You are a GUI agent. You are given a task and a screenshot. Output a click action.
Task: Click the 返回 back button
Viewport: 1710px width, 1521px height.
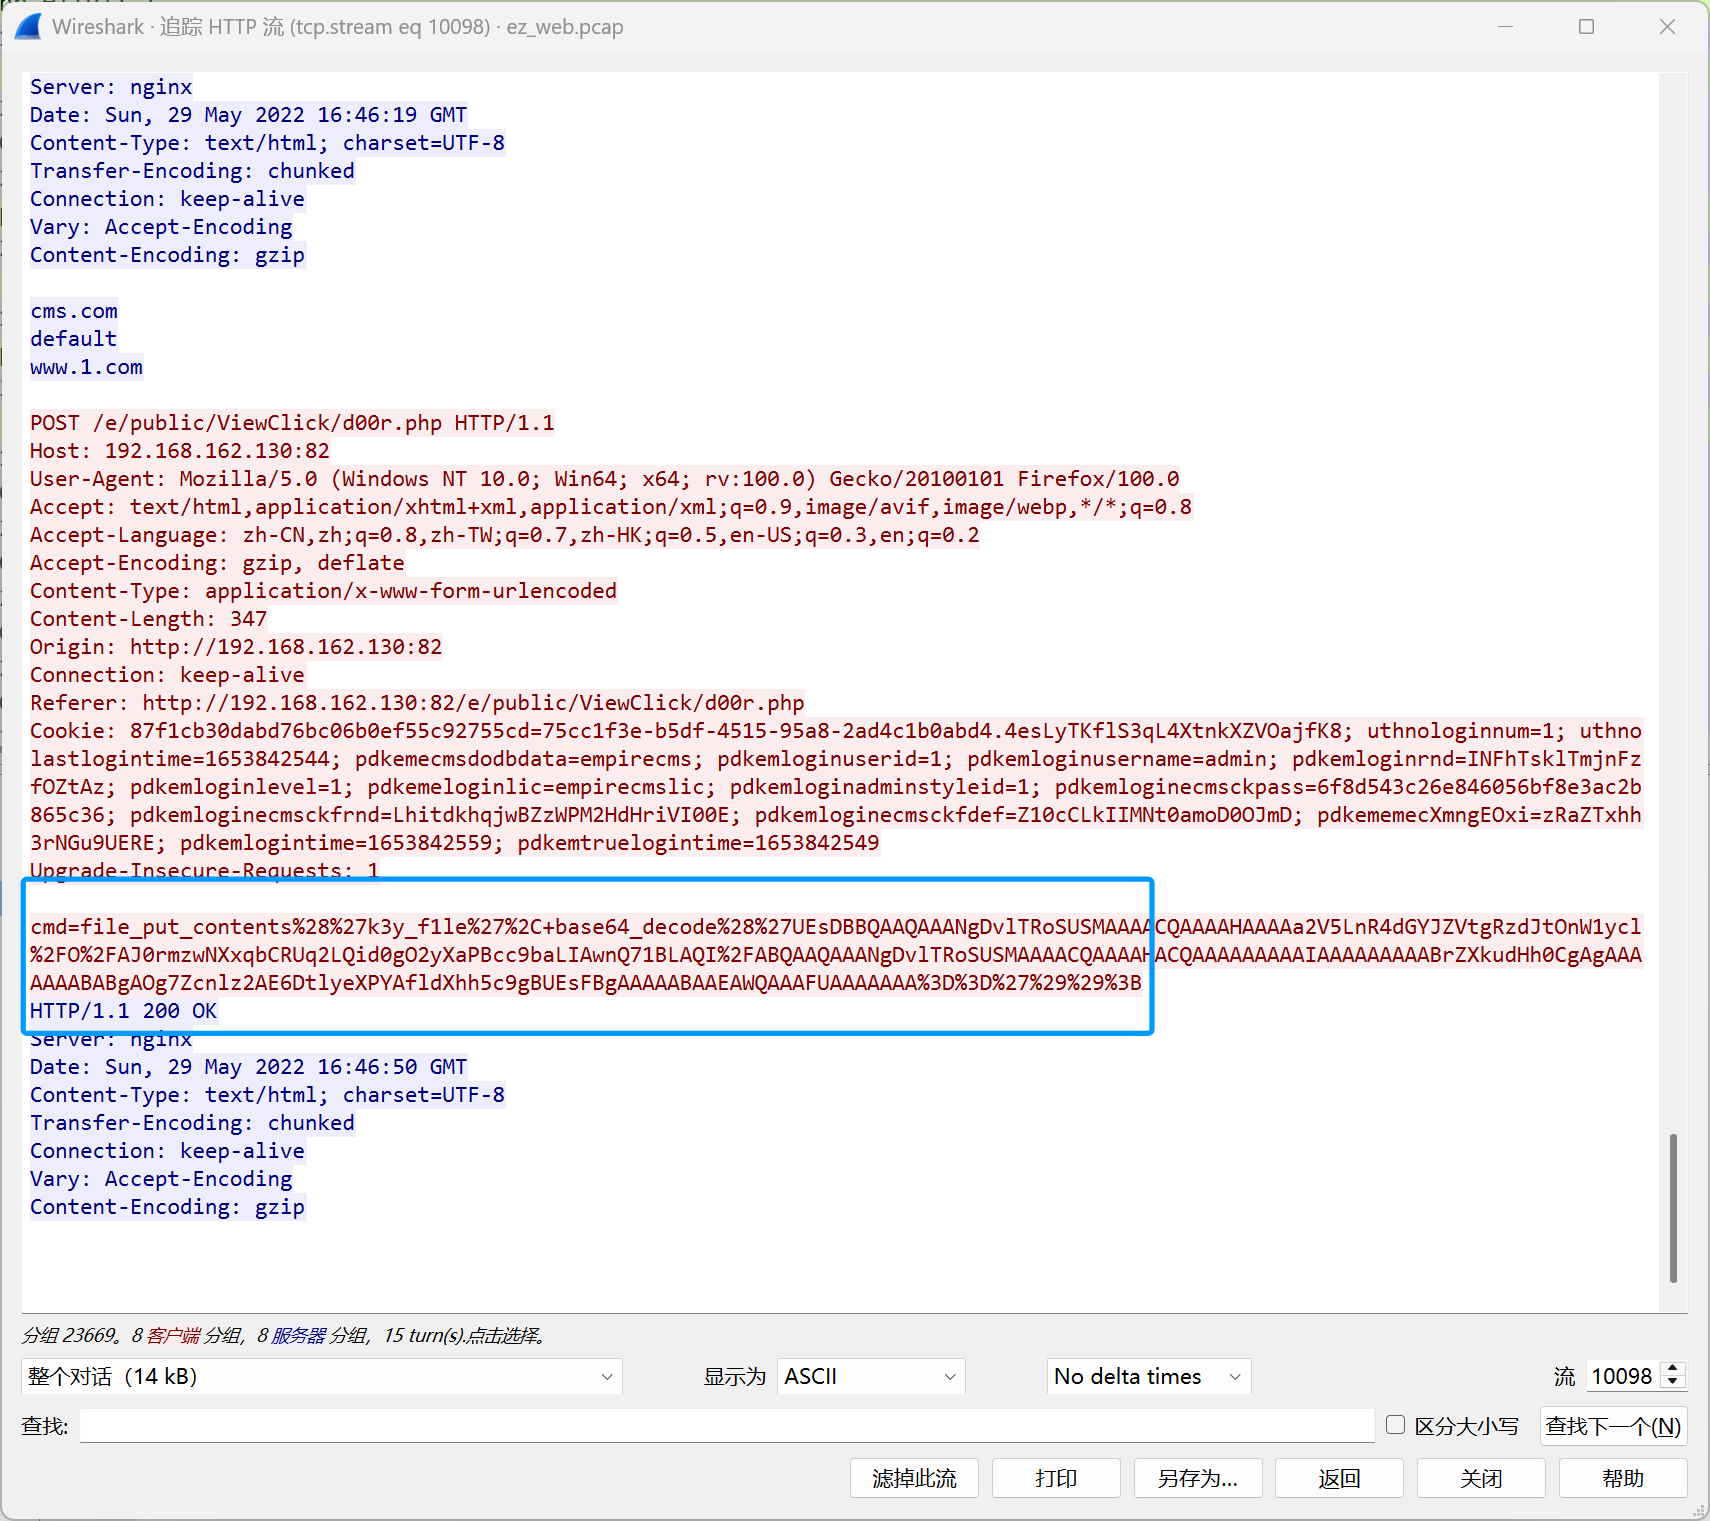tap(1339, 1478)
